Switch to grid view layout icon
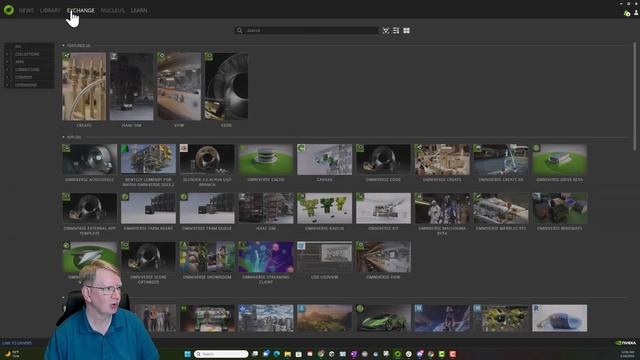Screen dimensions: 640x360 407,30
